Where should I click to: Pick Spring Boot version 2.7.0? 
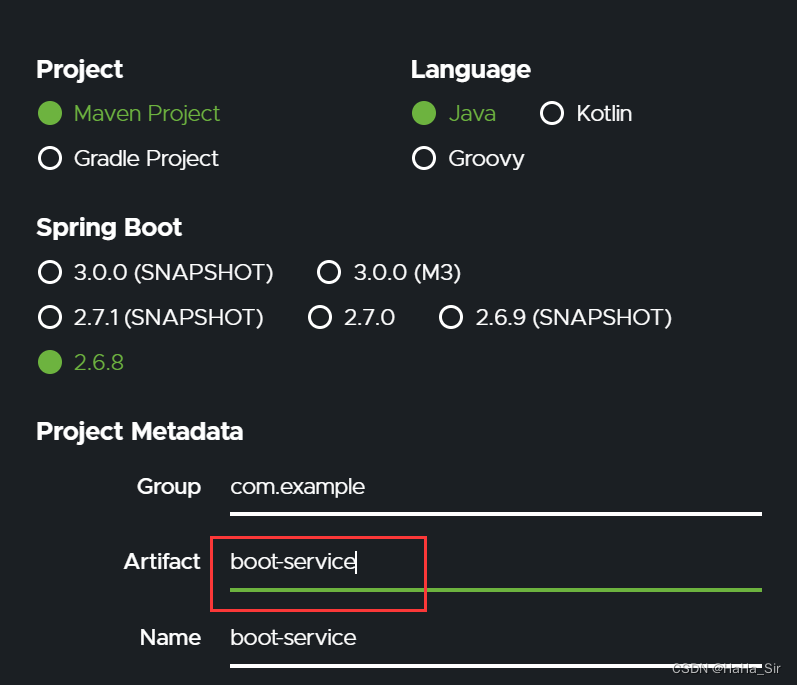(320, 317)
